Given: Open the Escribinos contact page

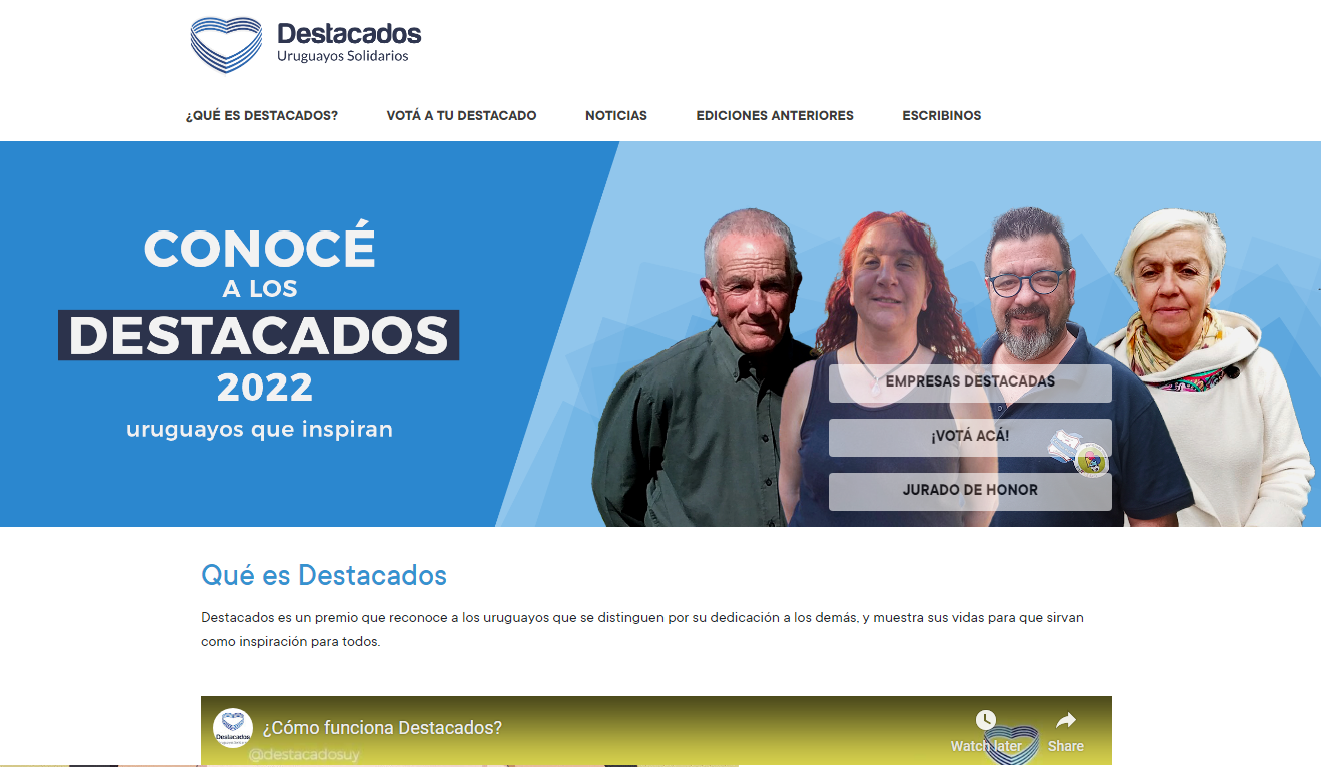Looking at the screenshot, I should pos(942,116).
